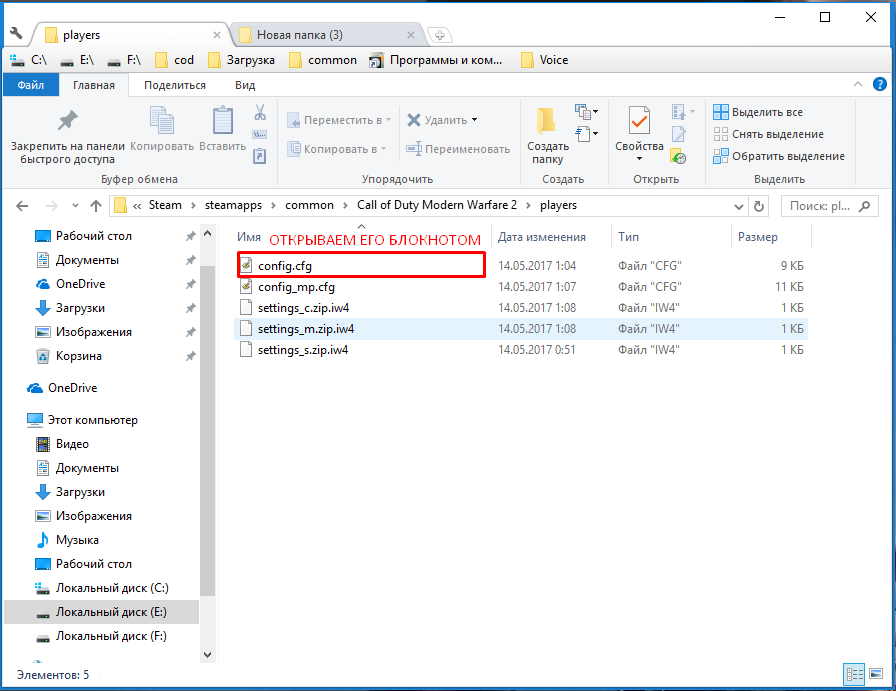The image size is (896, 691).
Task: Click the open-with icon in Открыть group
Action: 683,112
